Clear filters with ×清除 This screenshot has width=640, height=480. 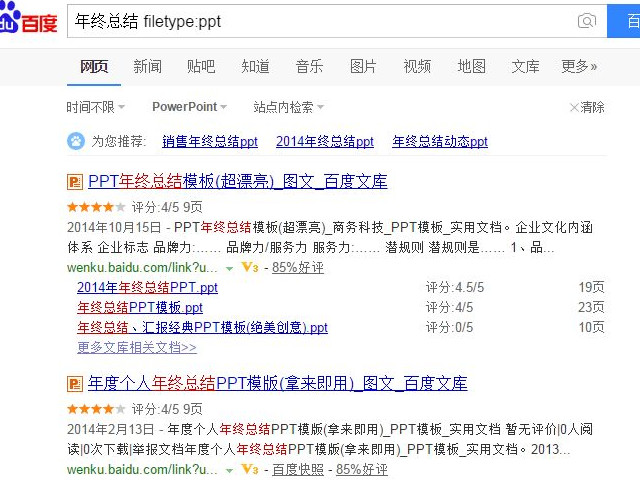[587, 107]
